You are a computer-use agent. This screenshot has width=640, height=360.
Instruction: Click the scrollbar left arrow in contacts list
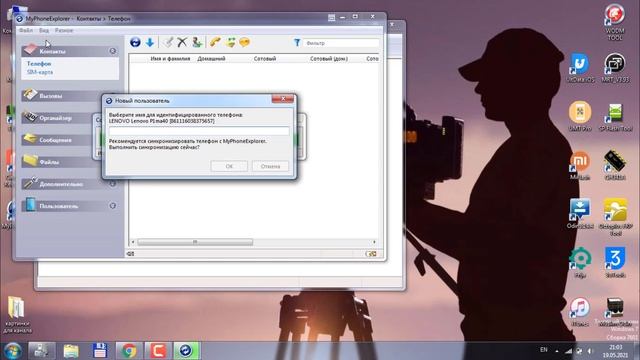point(133,242)
